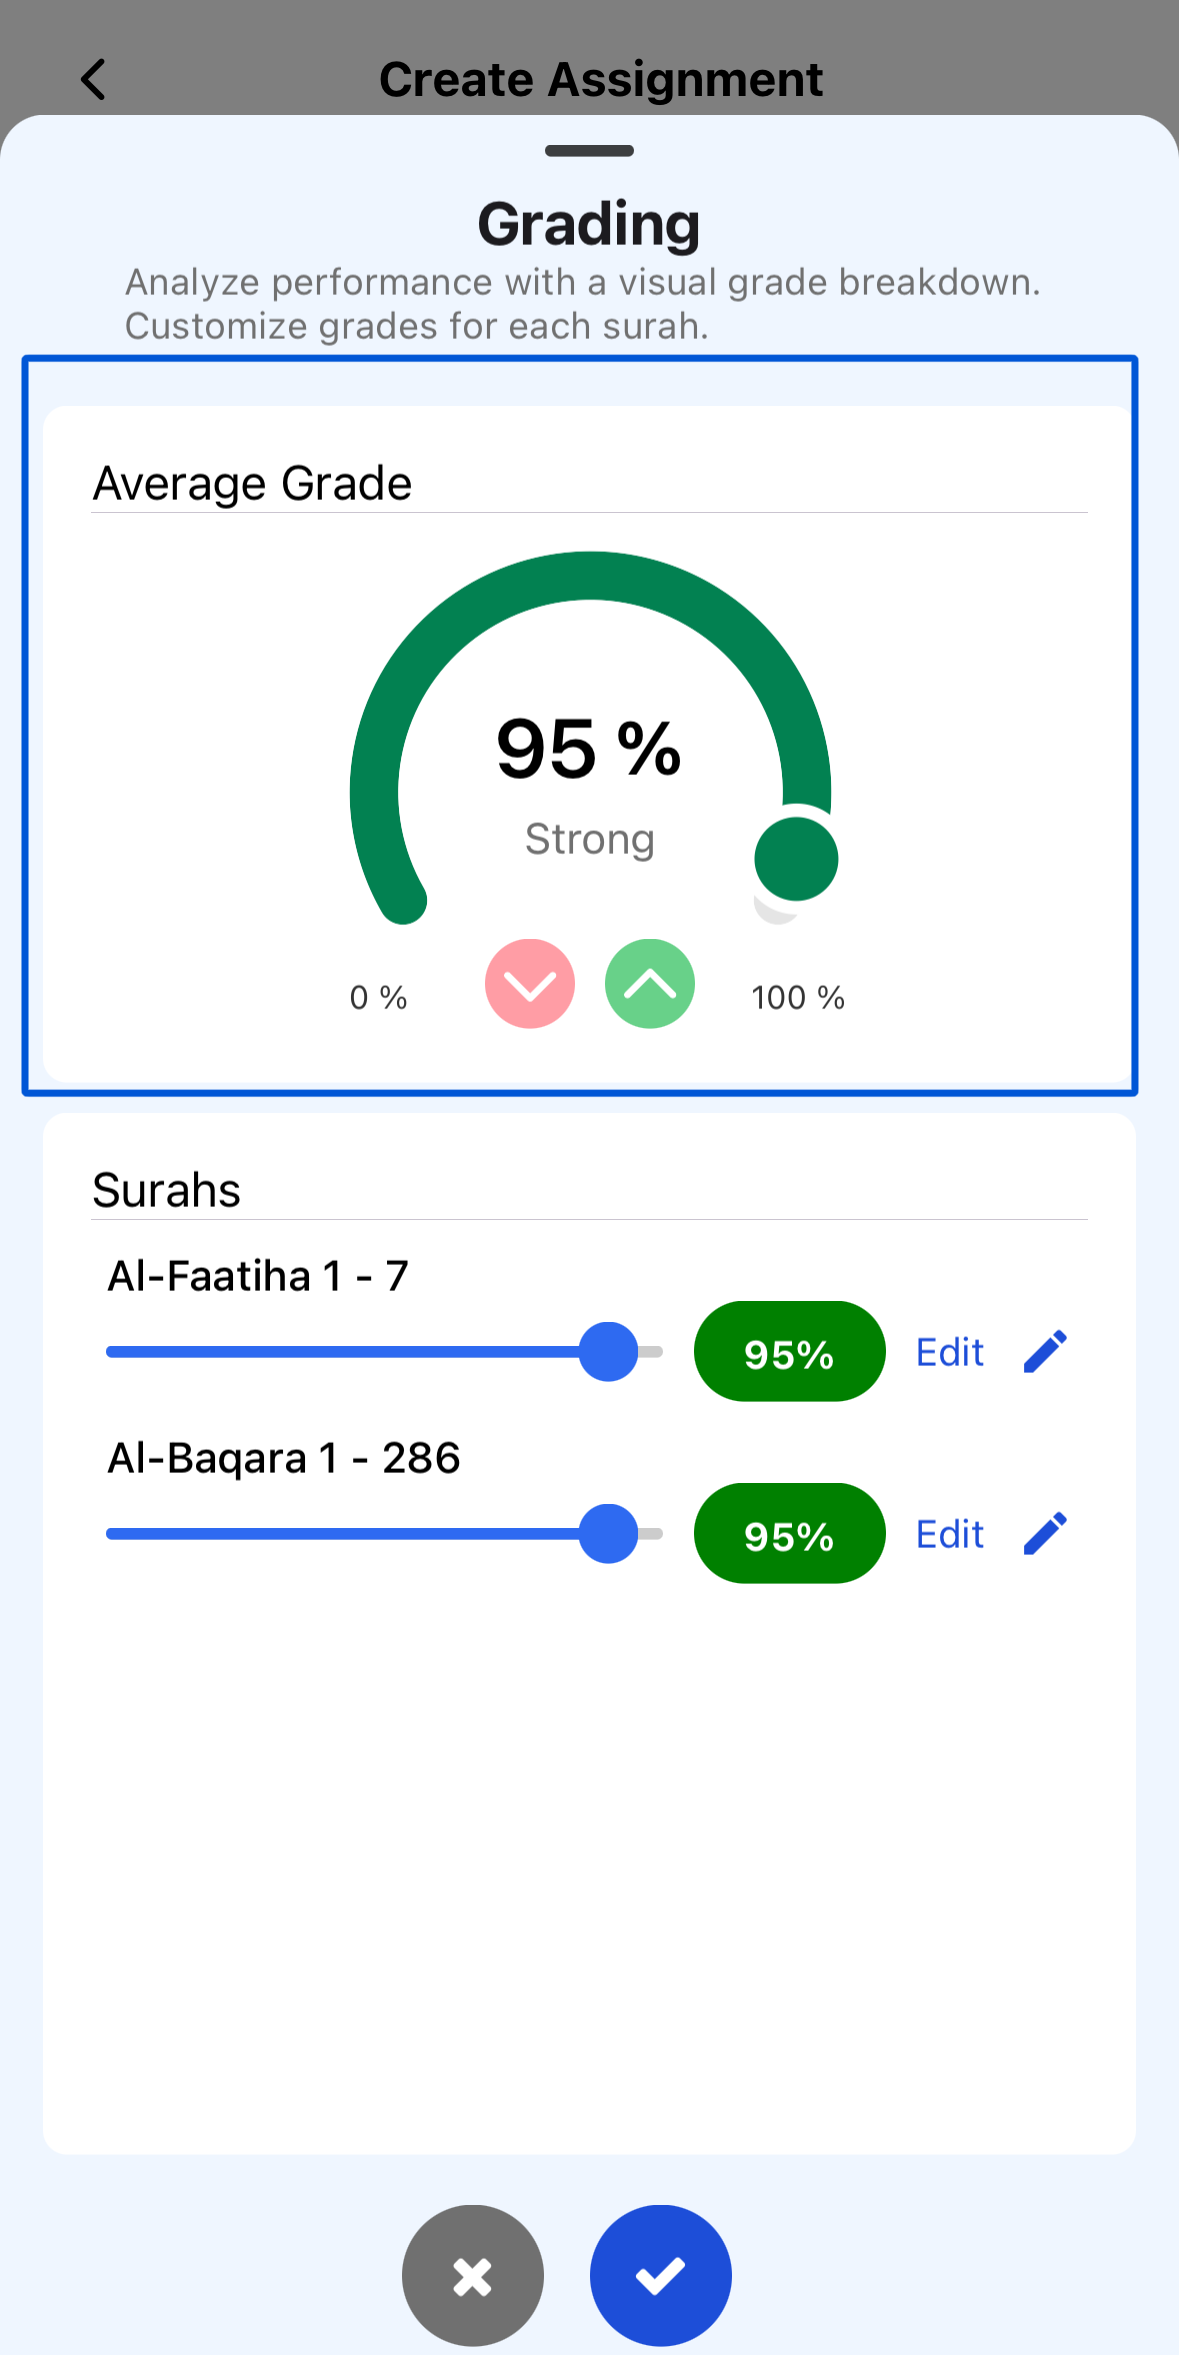This screenshot has width=1179, height=2355.
Task: Confirm grading with the blue checkmark button
Action: click(661, 2275)
